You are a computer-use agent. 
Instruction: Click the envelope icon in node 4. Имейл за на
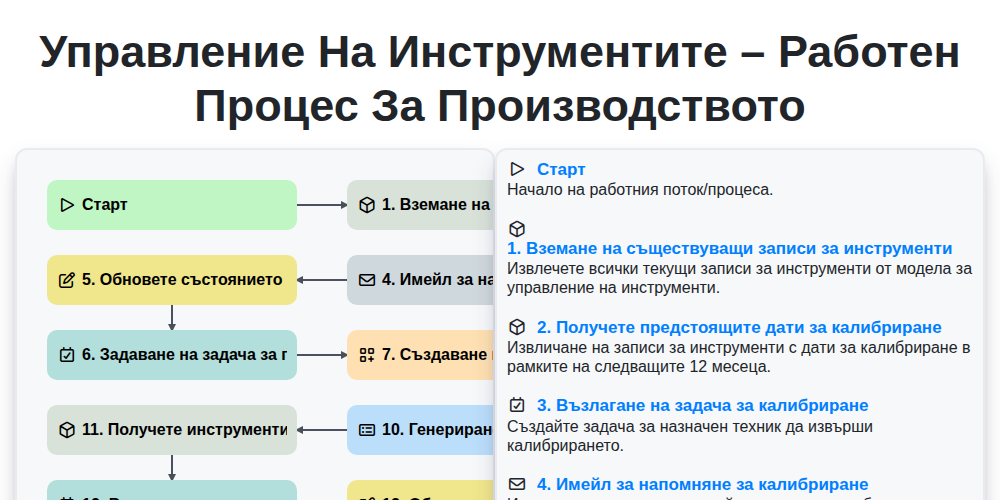367,280
